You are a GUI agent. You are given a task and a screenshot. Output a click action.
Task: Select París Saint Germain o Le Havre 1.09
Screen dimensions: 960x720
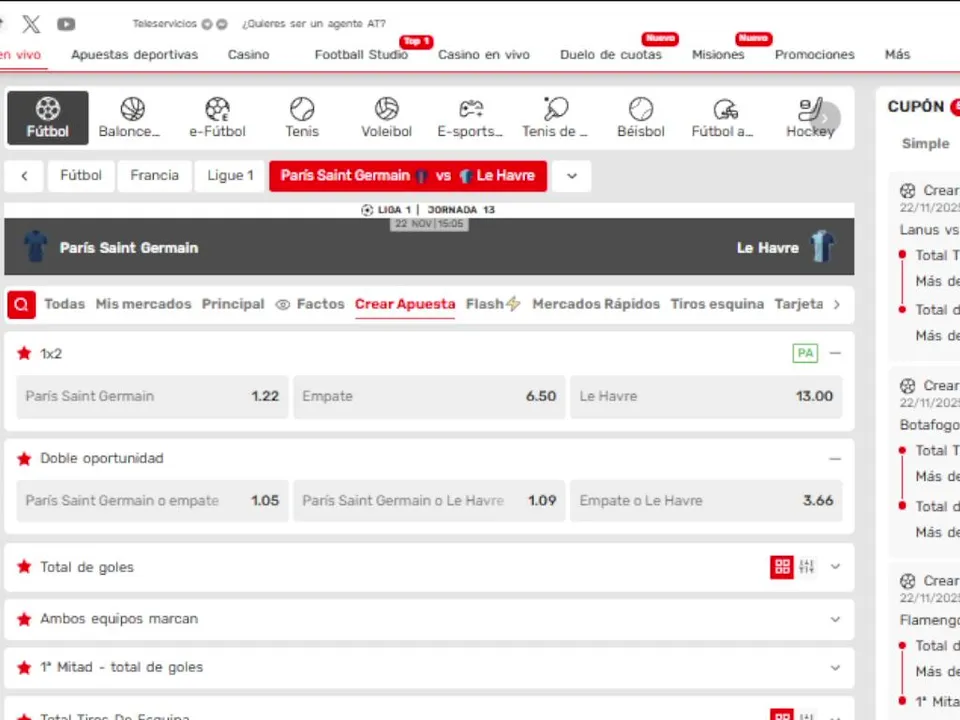point(429,501)
